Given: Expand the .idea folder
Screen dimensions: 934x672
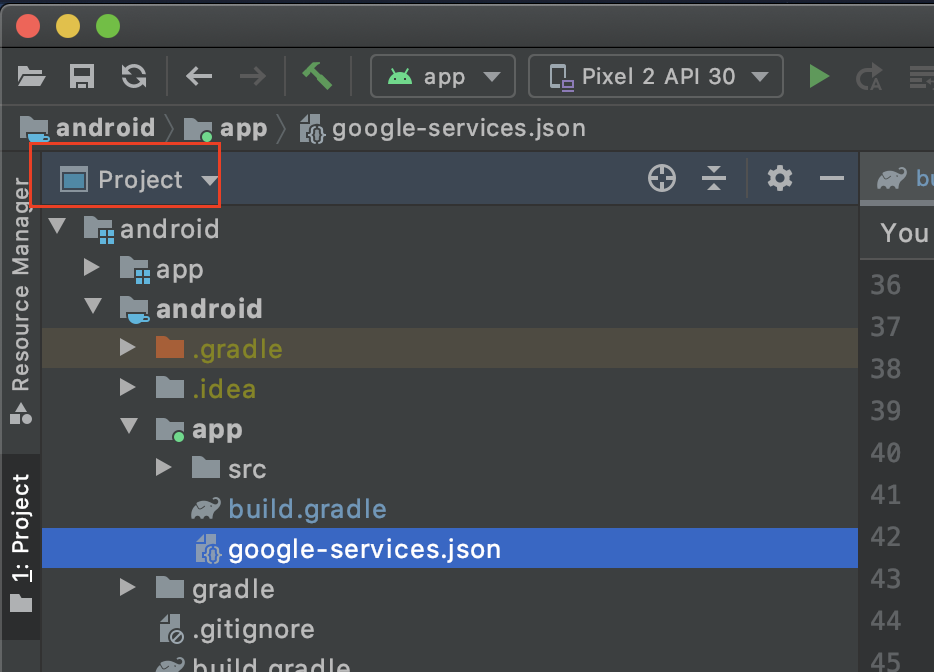Looking at the screenshot, I should click(127, 387).
